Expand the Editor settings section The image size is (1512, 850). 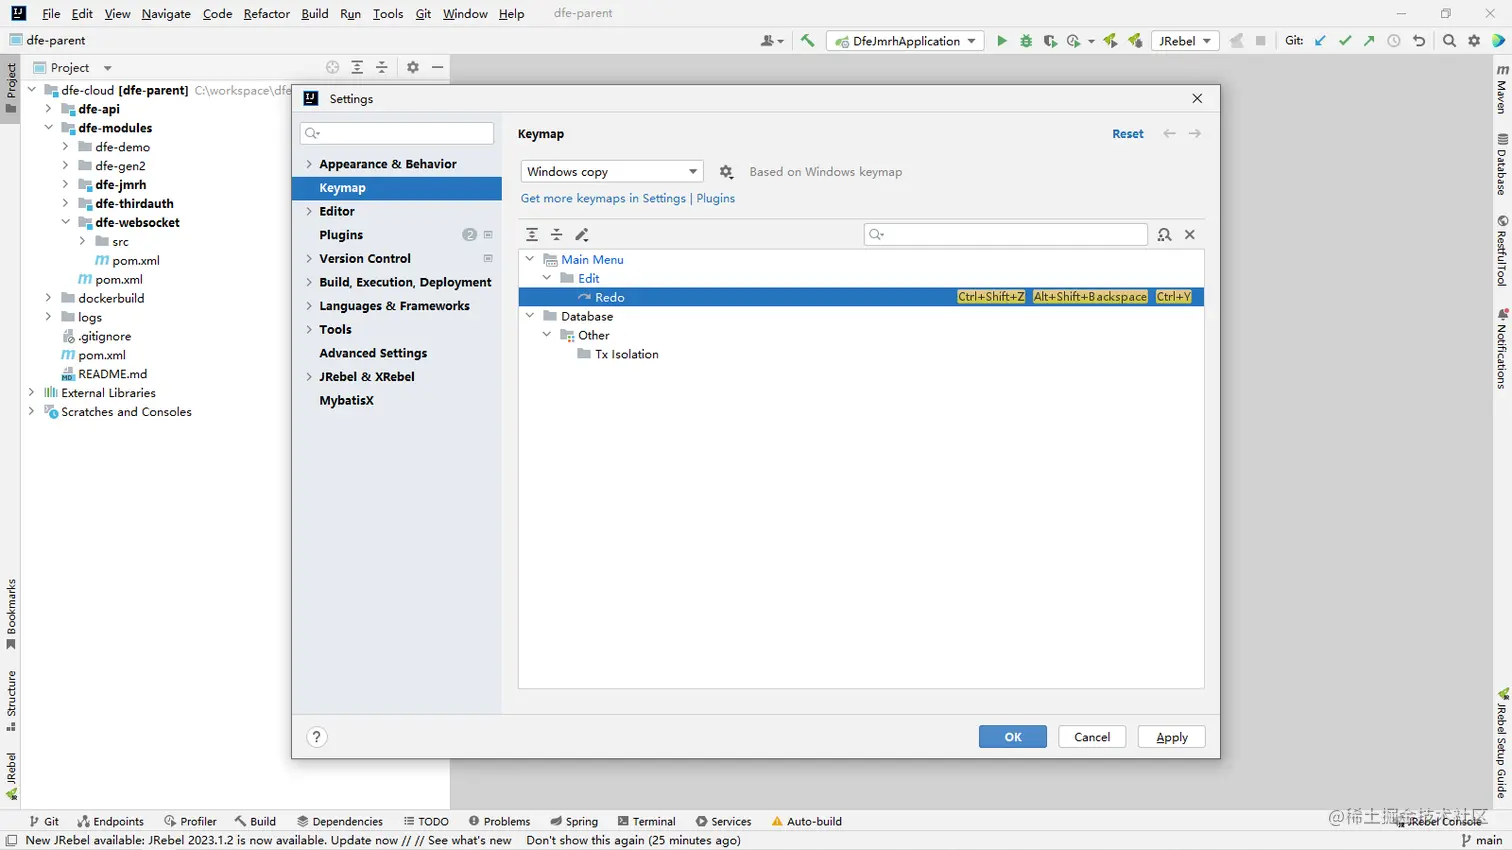[309, 211]
